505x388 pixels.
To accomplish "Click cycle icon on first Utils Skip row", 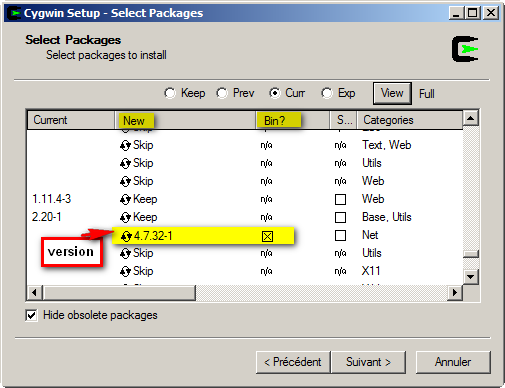I will coord(125,164).
